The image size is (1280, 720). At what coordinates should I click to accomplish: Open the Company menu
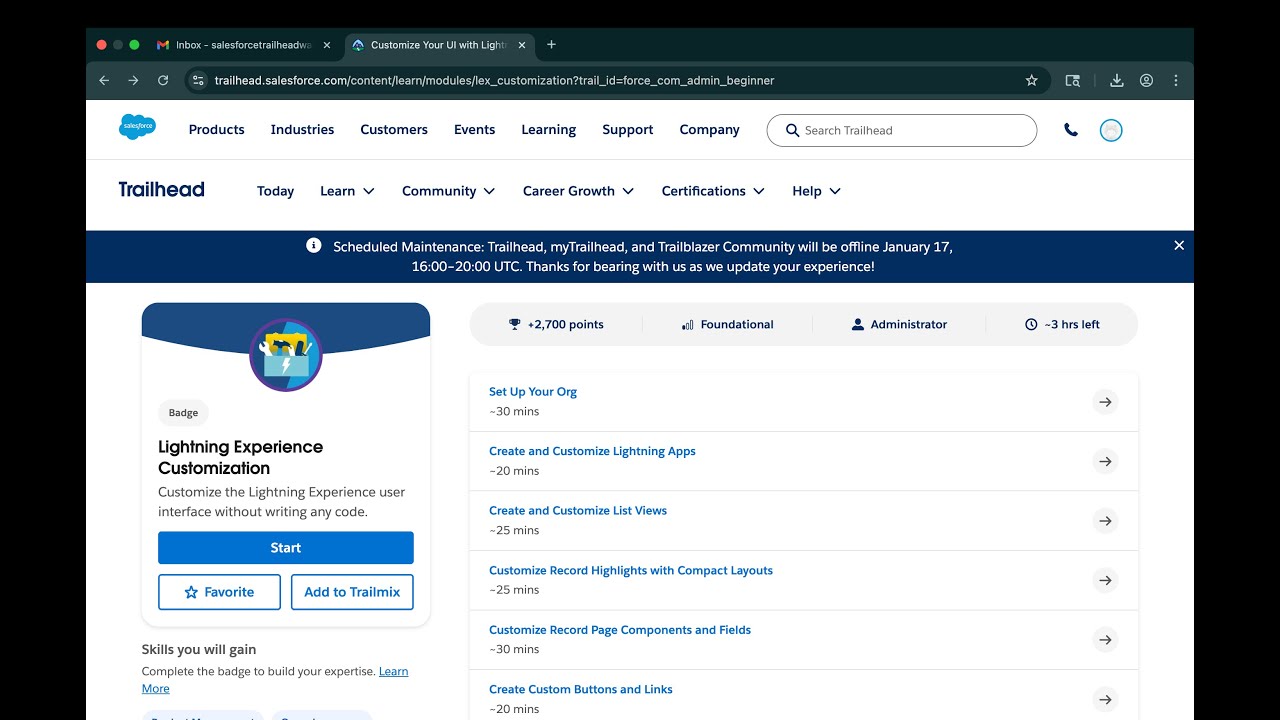[x=709, y=130]
